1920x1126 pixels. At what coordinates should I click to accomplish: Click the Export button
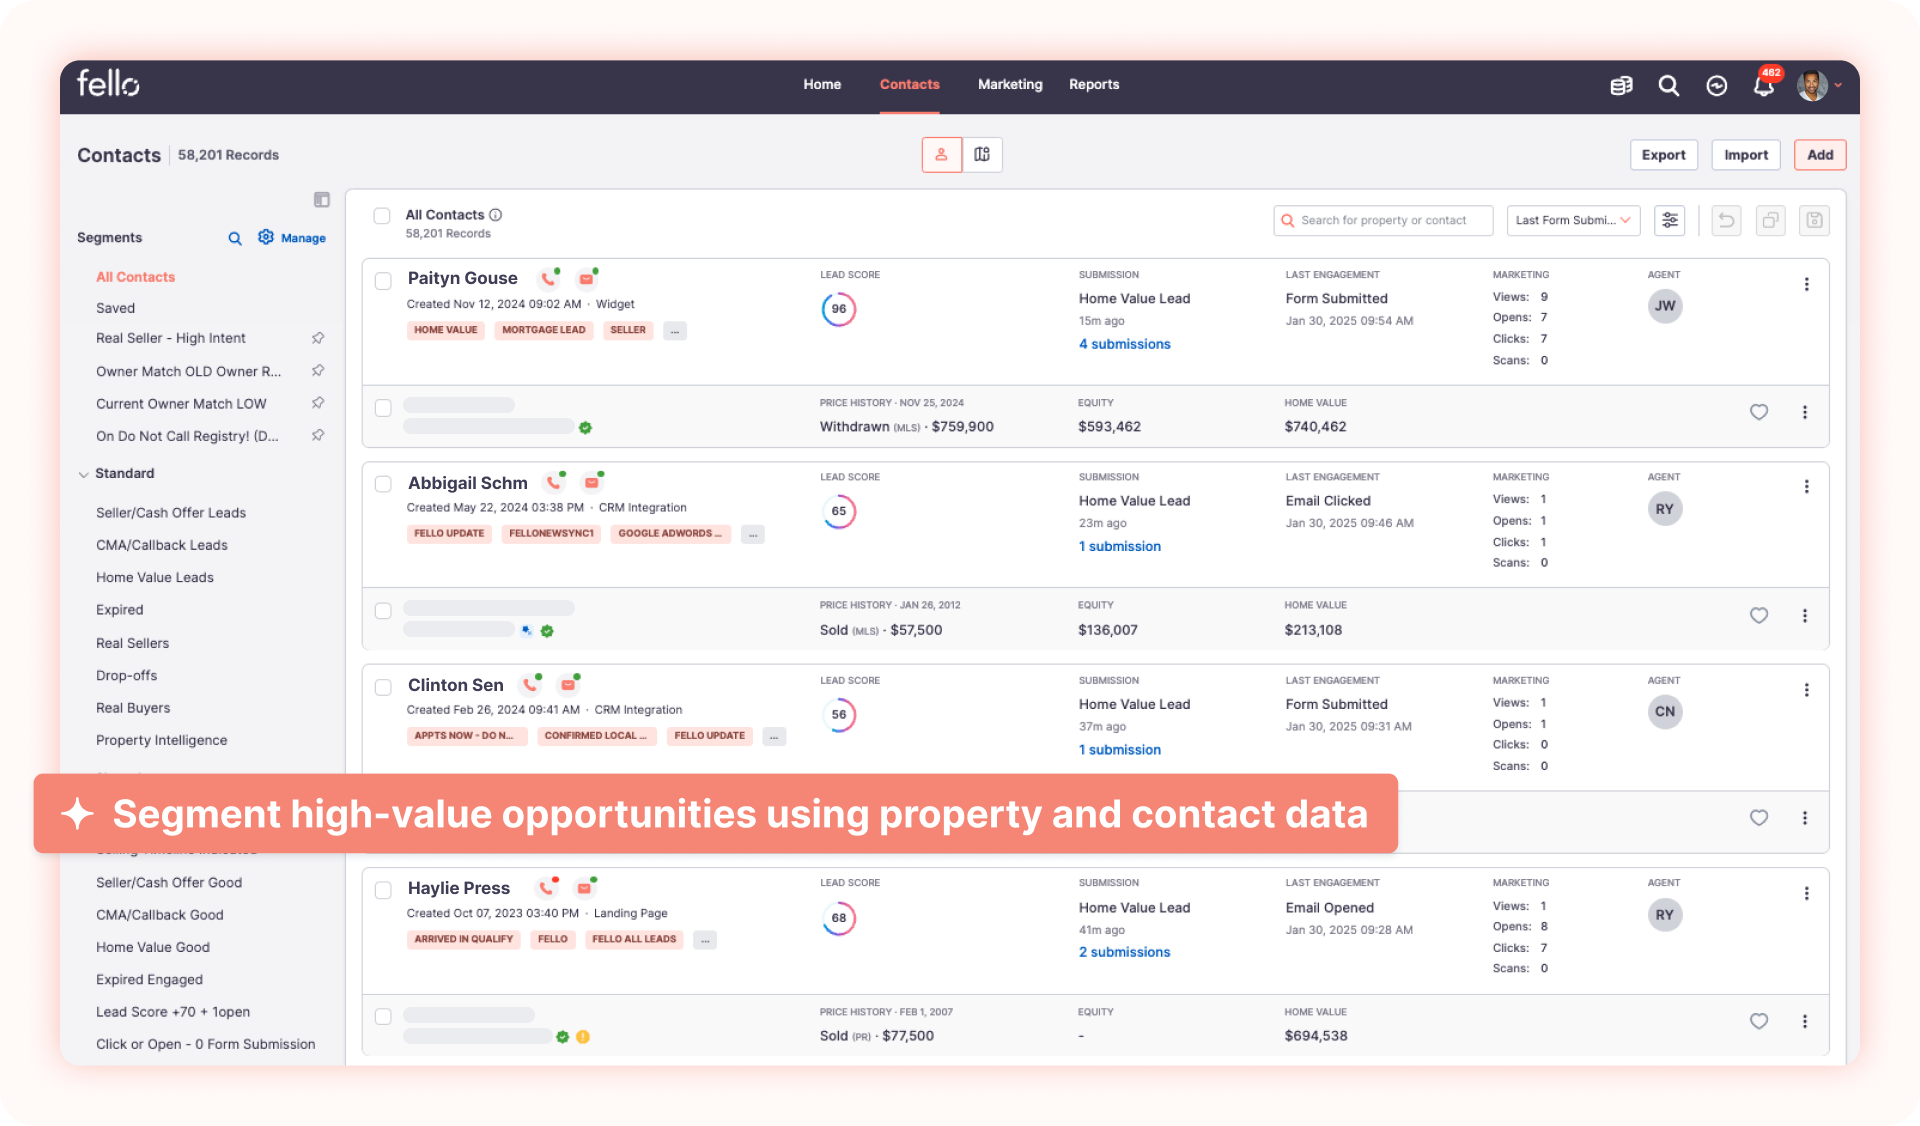pyautogui.click(x=1664, y=155)
